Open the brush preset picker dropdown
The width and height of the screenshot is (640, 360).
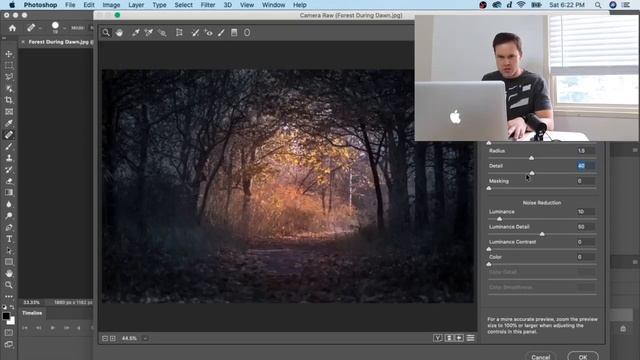(x=64, y=28)
